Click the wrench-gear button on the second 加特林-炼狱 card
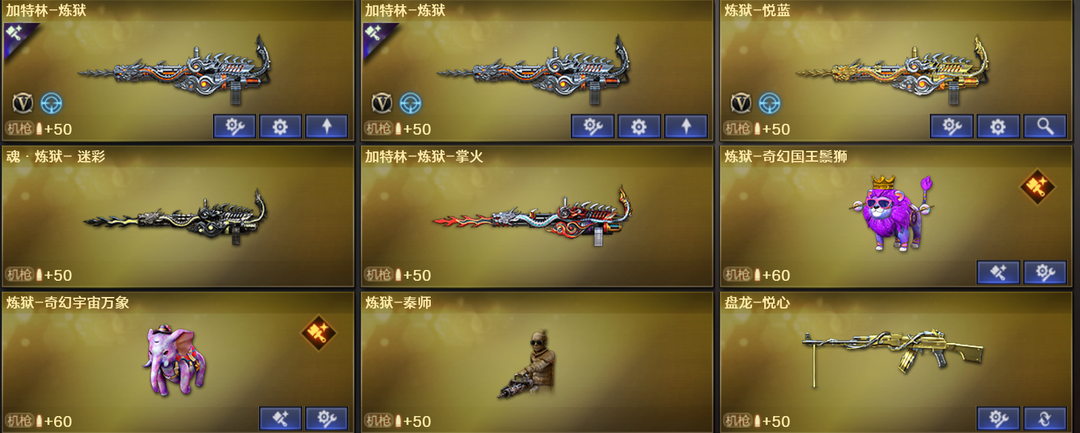The image size is (1080, 433). [x=593, y=127]
